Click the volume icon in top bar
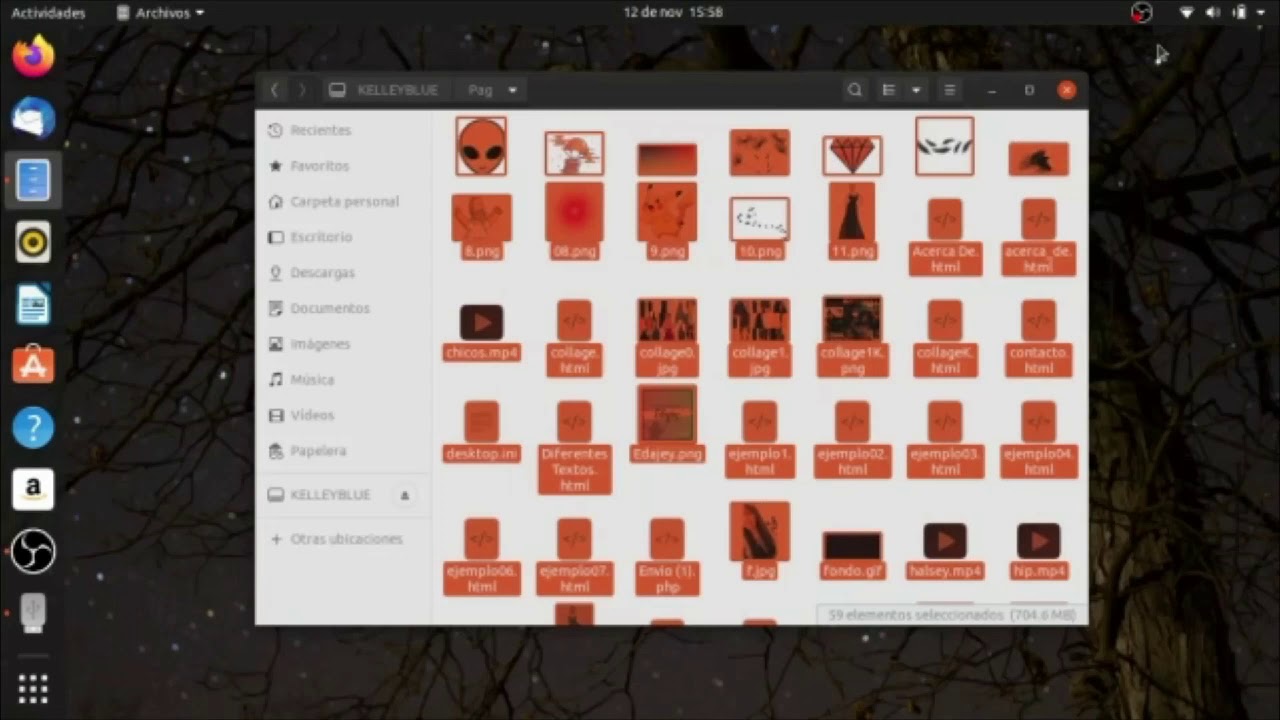The height and width of the screenshot is (720, 1280). [1213, 13]
